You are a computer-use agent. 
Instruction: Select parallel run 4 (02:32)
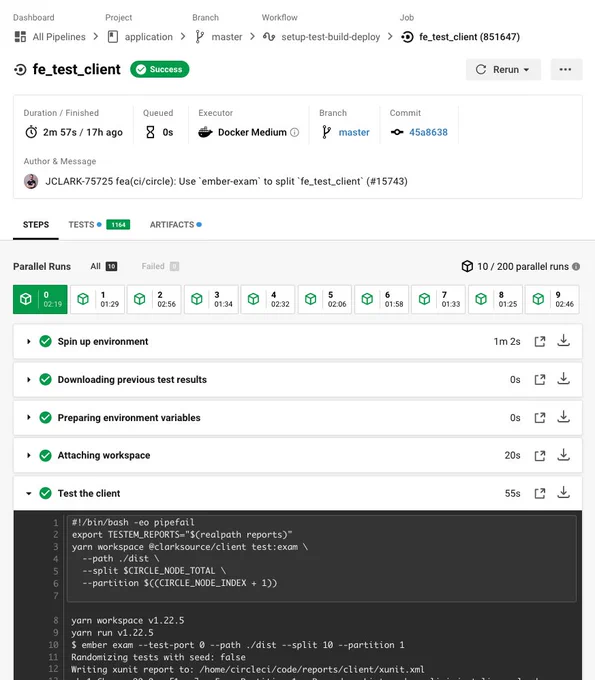[x=268, y=299]
